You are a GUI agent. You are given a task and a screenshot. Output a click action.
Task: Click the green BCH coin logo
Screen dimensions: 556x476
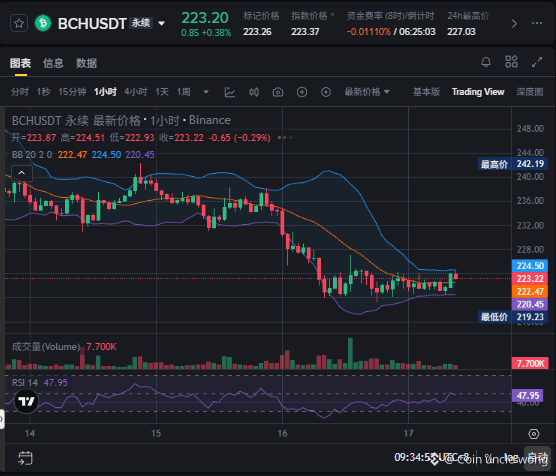43,23
